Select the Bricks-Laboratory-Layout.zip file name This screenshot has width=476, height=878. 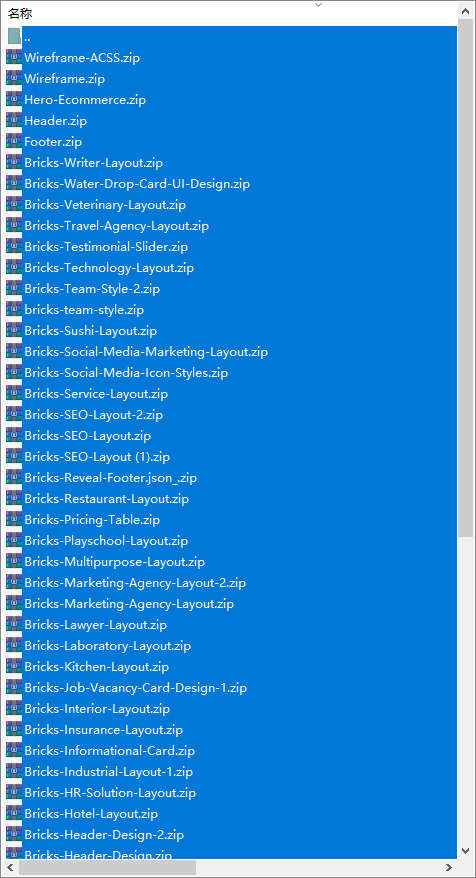click(x=108, y=646)
